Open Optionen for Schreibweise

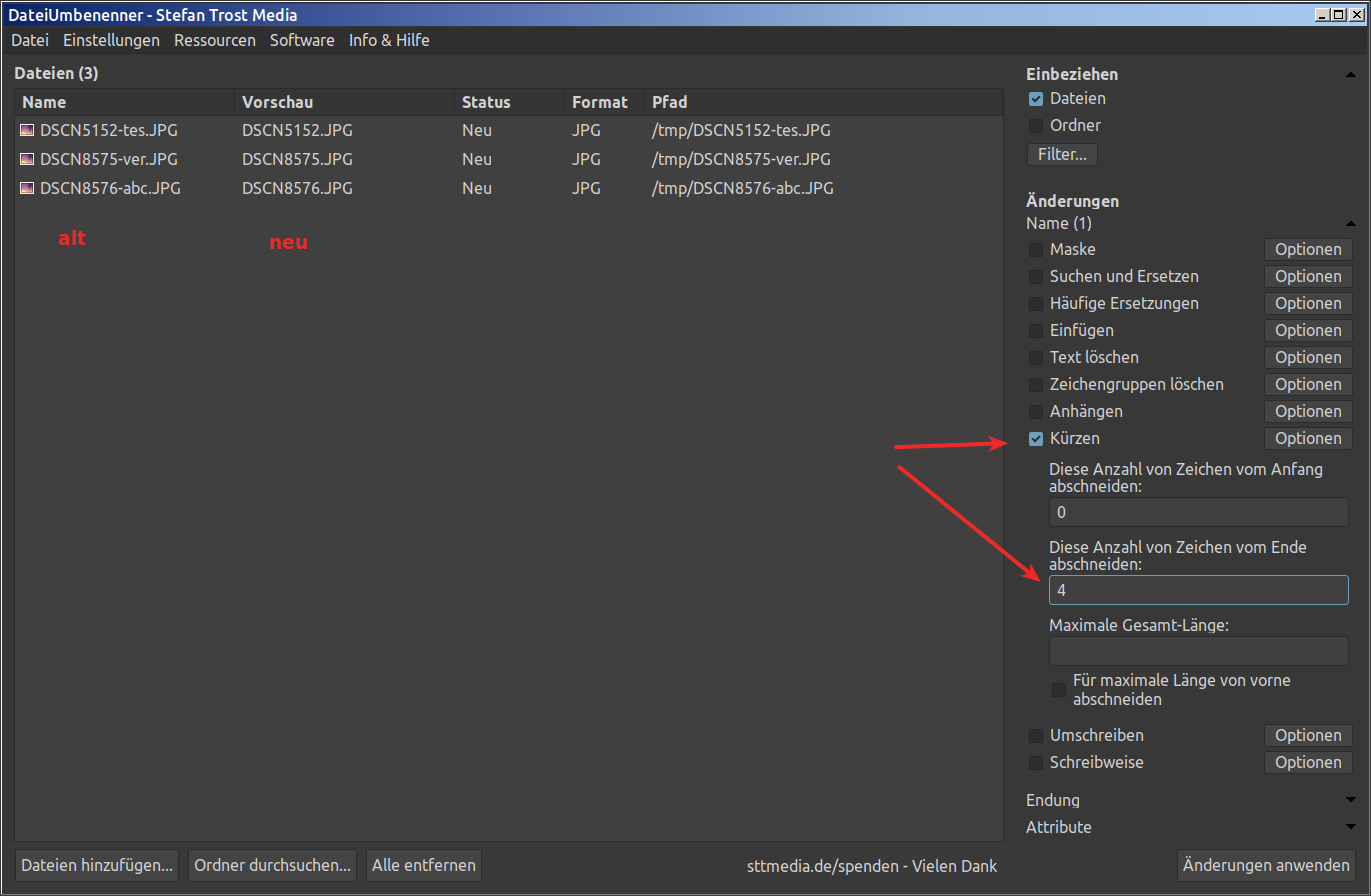pyautogui.click(x=1308, y=763)
